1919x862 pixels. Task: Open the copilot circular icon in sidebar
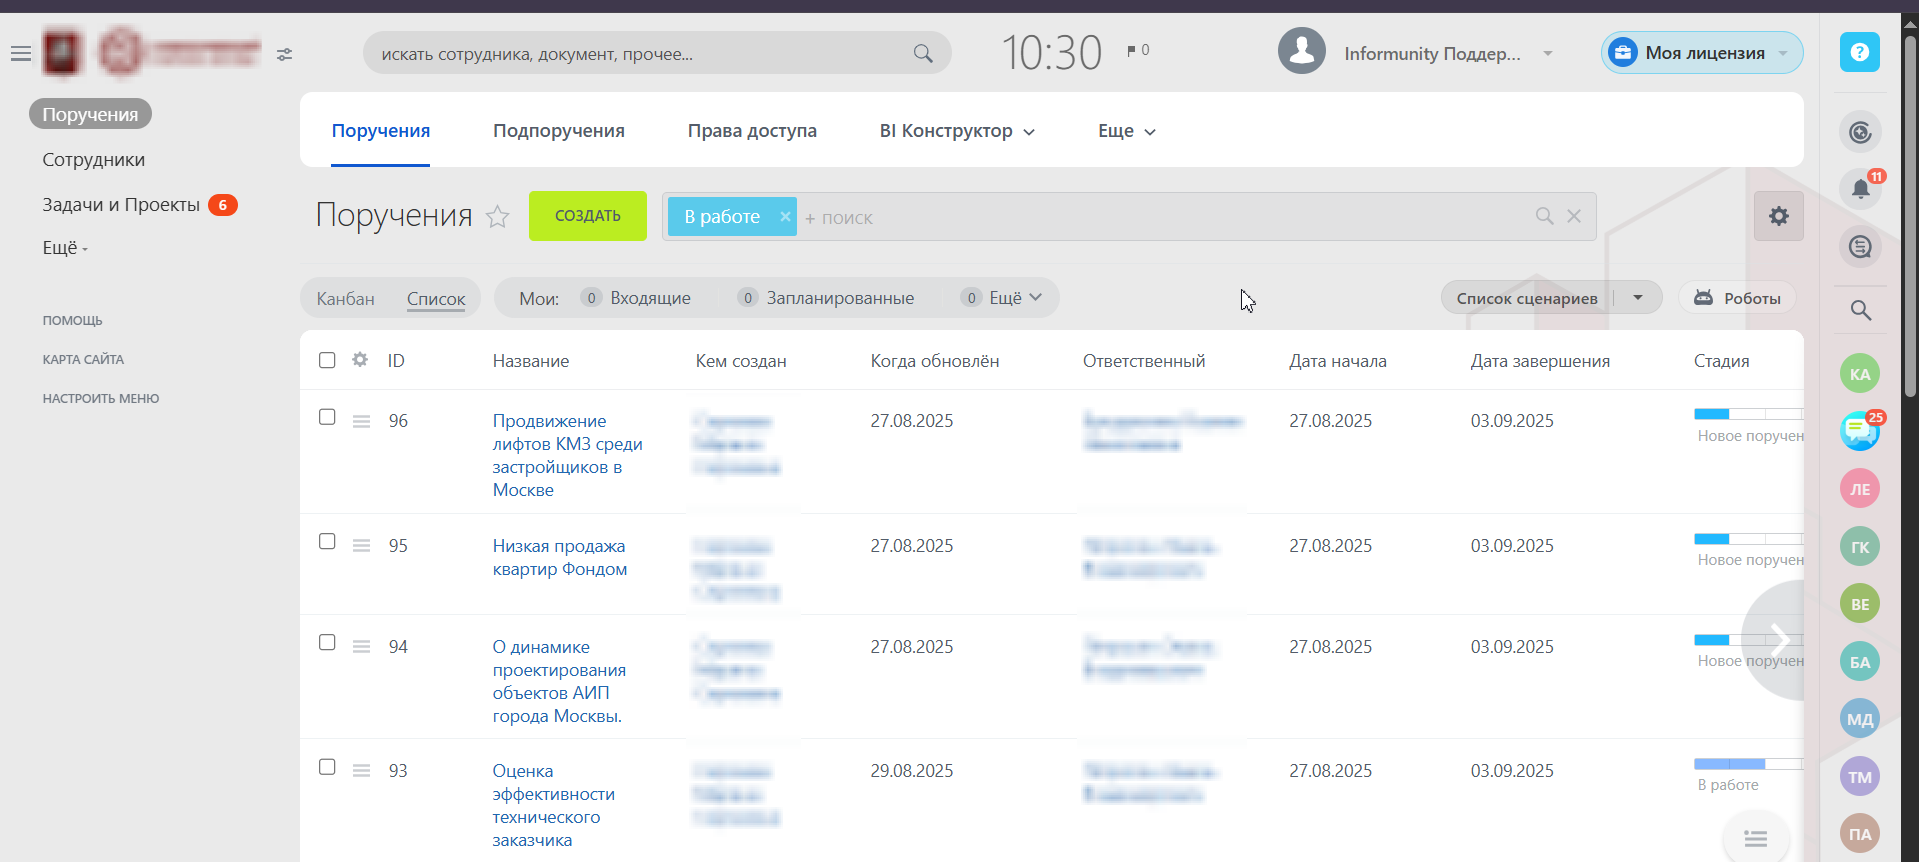[1860, 131]
